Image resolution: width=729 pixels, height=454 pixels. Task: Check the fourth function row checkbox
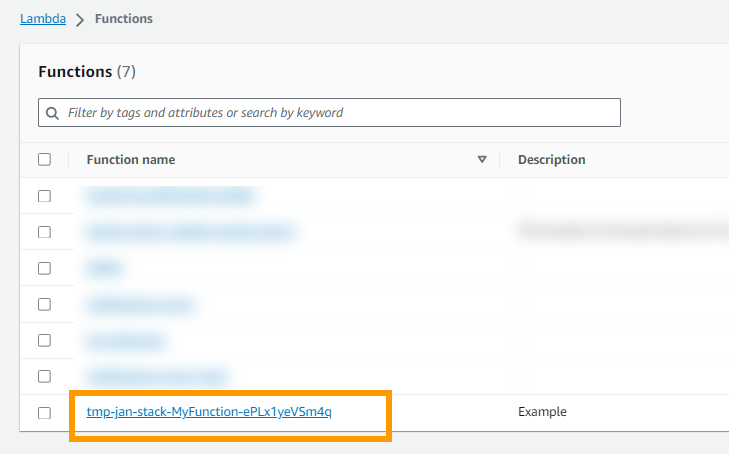(44, 304)
